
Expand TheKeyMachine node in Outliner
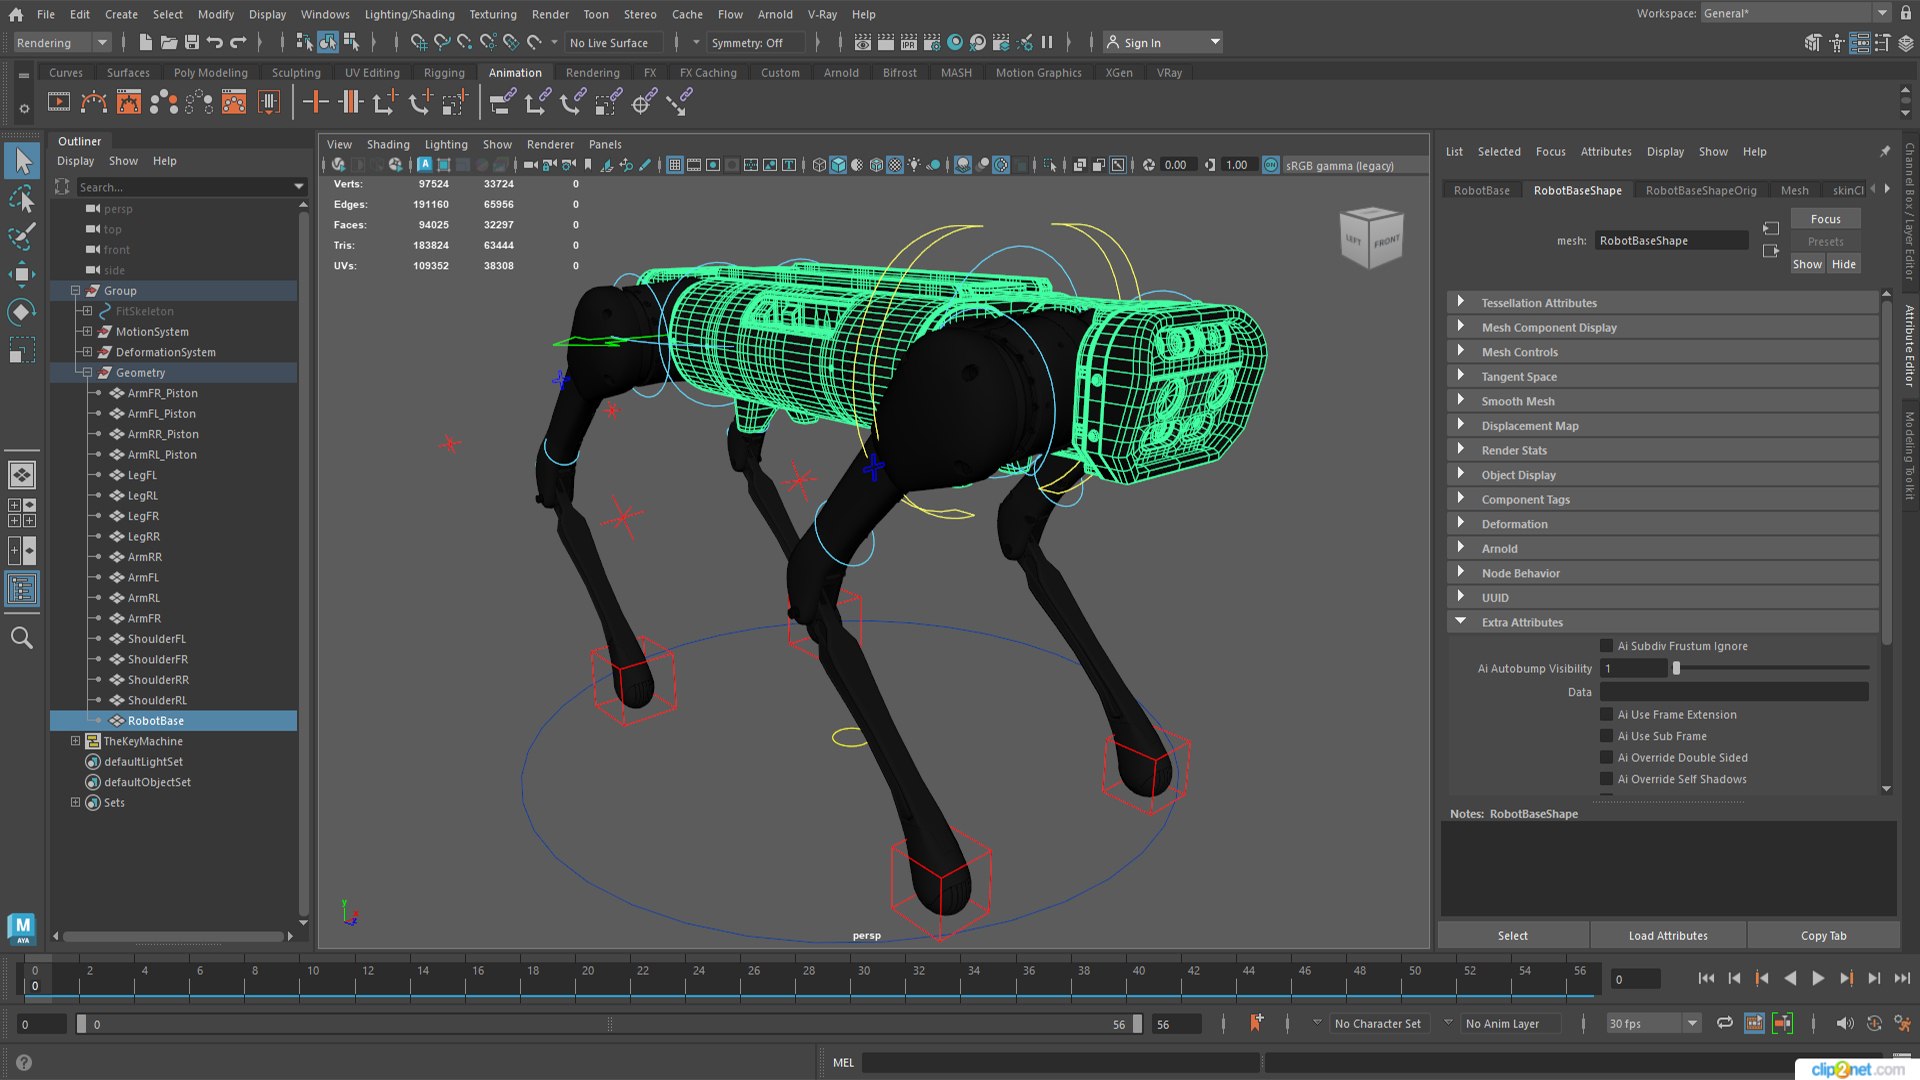[x=75, y=741]
